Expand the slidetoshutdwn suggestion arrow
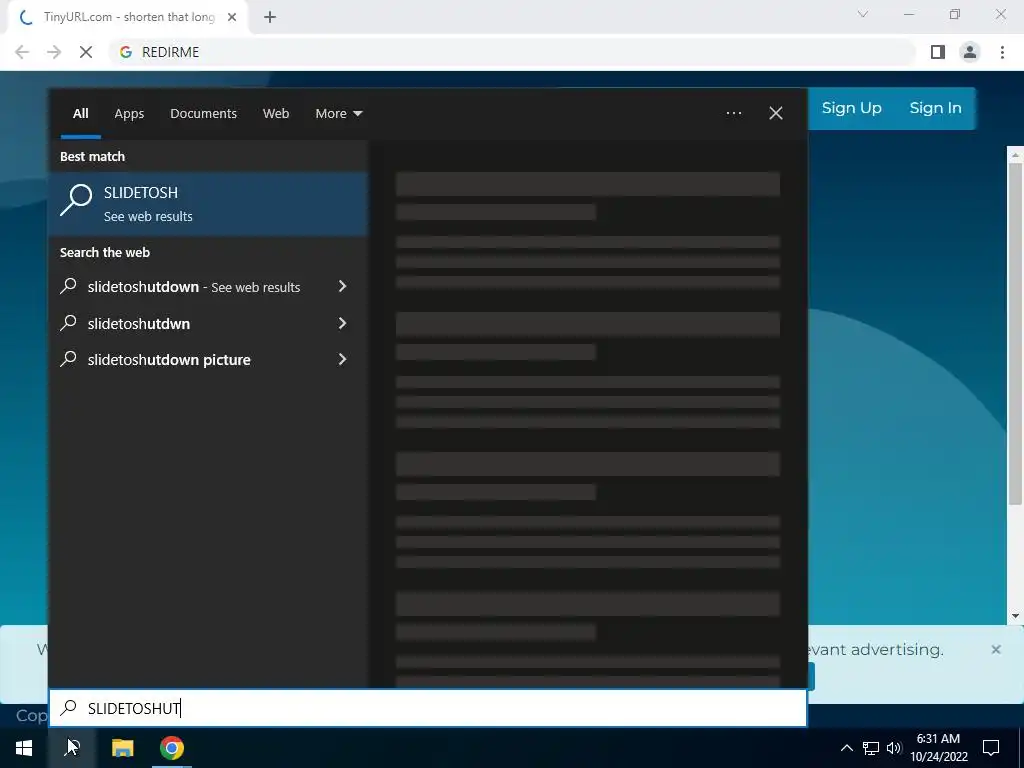 click(x=343, y=323)
